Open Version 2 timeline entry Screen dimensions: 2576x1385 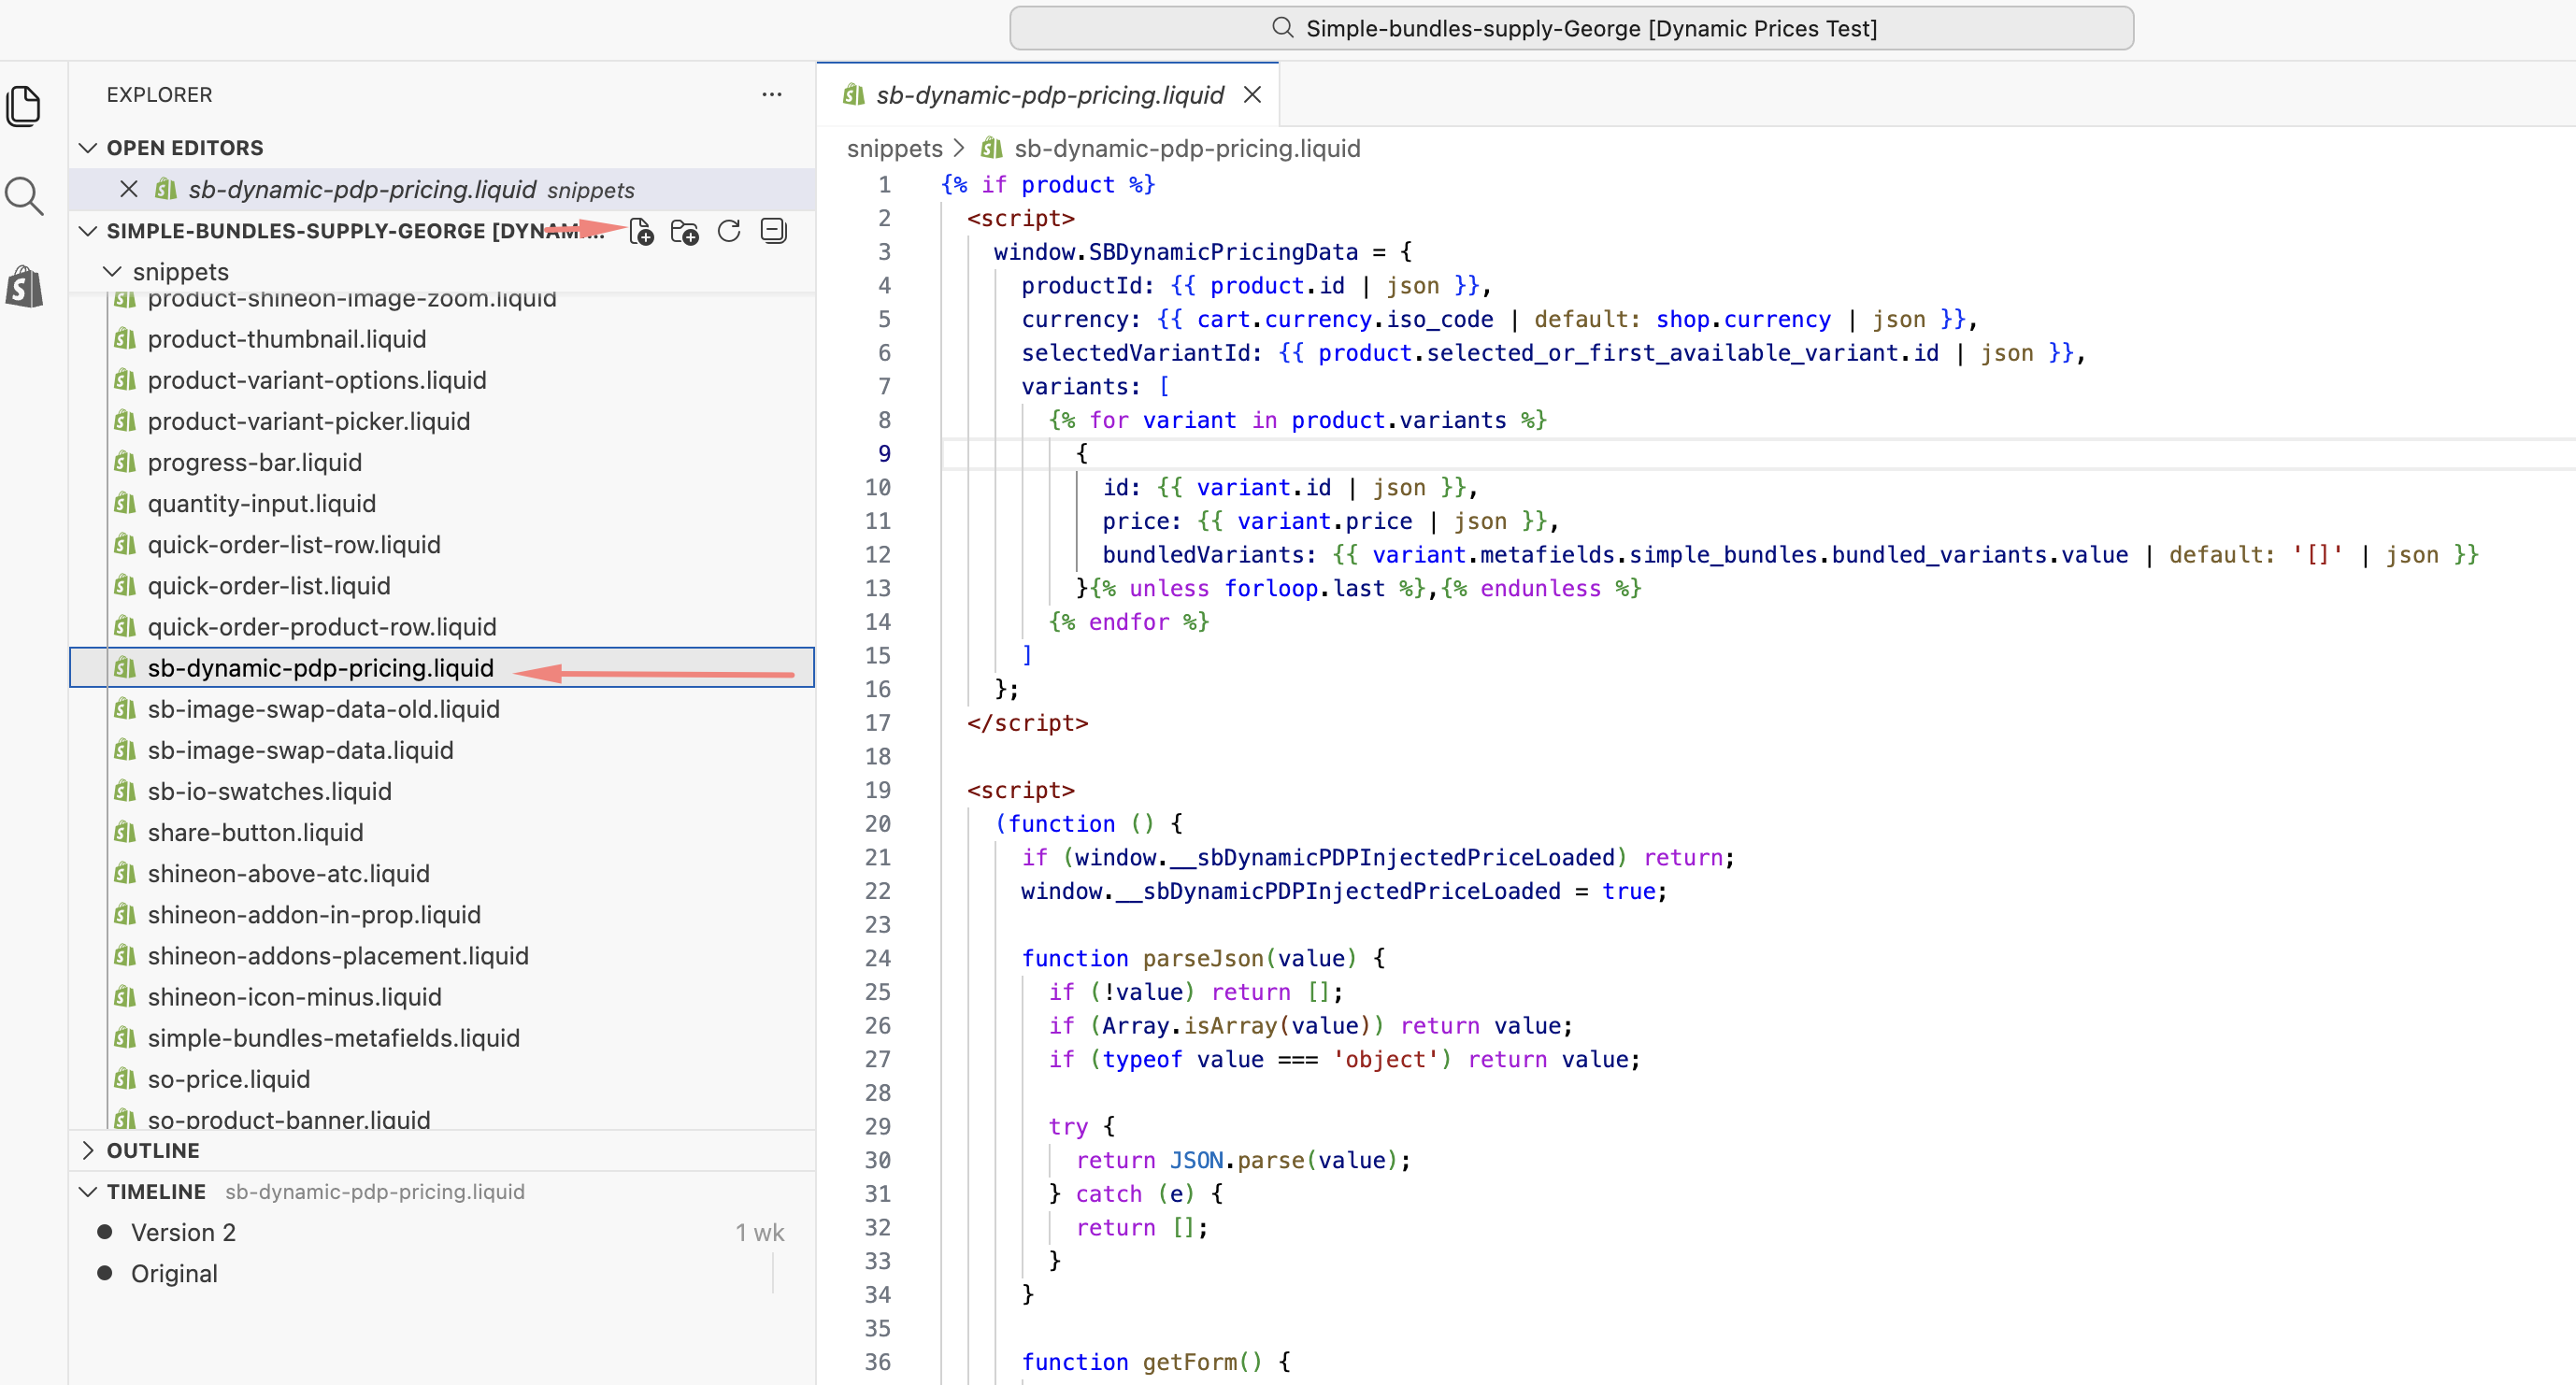coord(441,1232)
